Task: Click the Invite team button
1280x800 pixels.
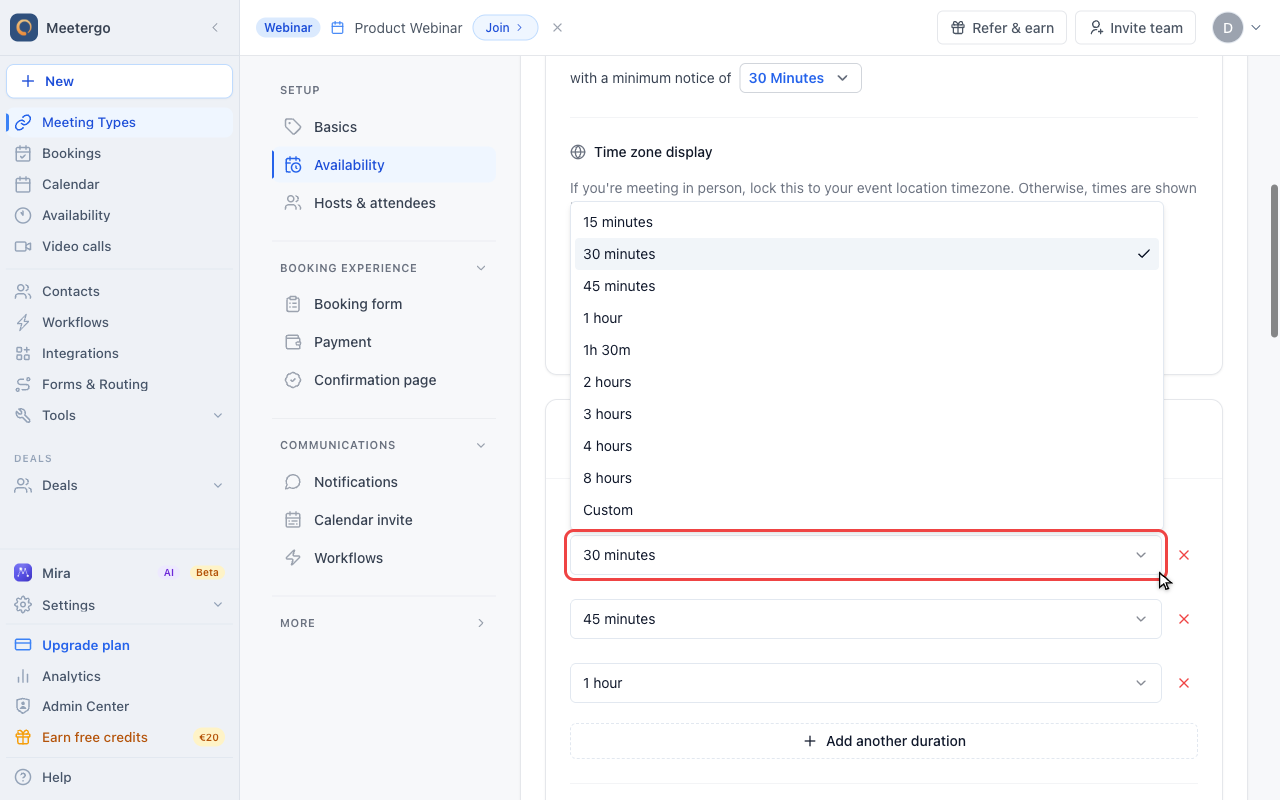Action: [x=1137, y=28]
